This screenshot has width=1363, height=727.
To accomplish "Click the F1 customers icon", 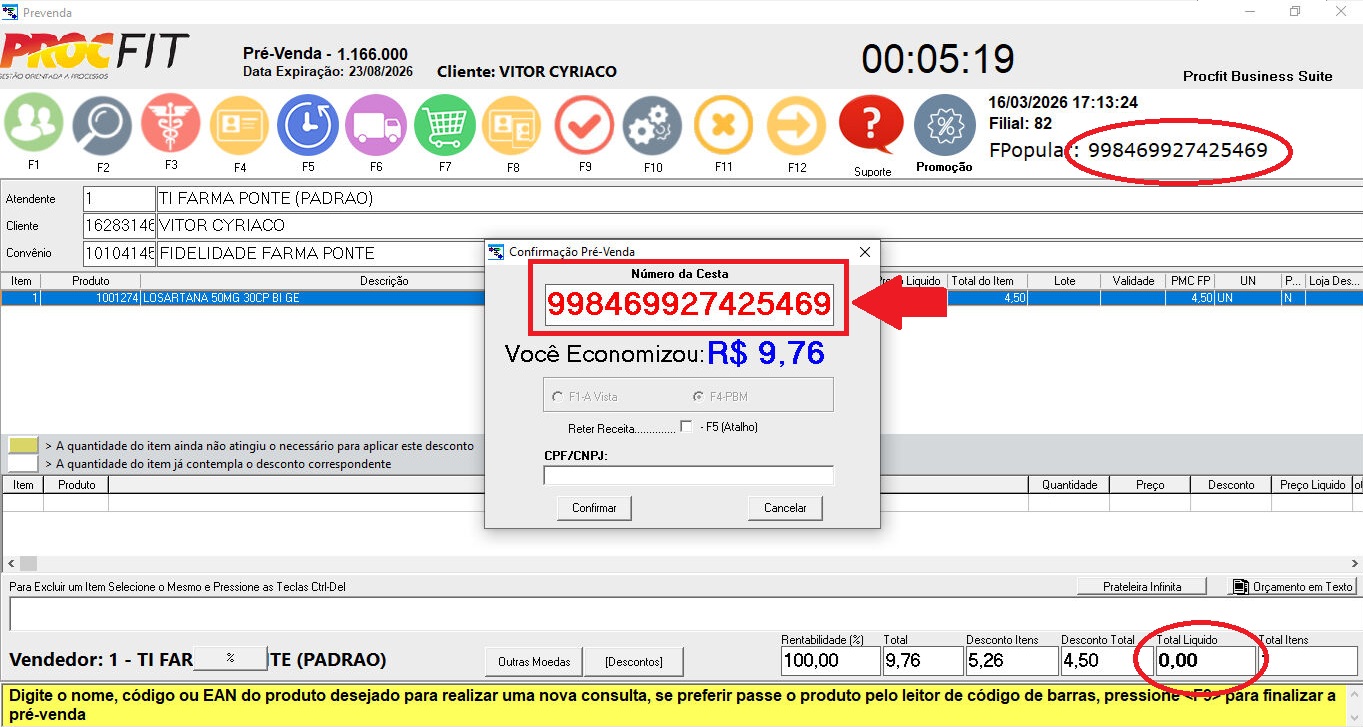I will coord(34,124).
